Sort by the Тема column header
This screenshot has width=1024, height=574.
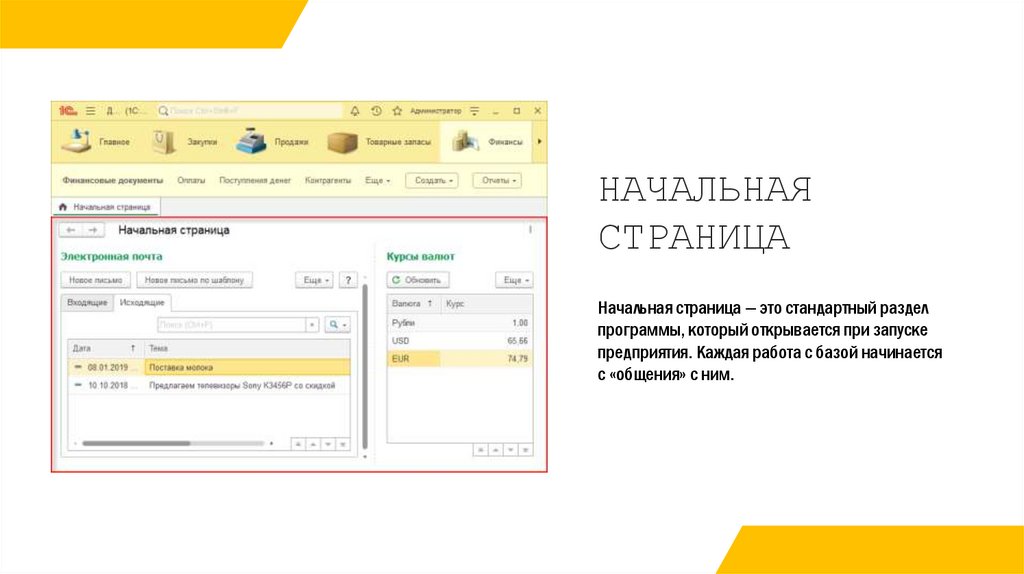[x=247, y=349]
